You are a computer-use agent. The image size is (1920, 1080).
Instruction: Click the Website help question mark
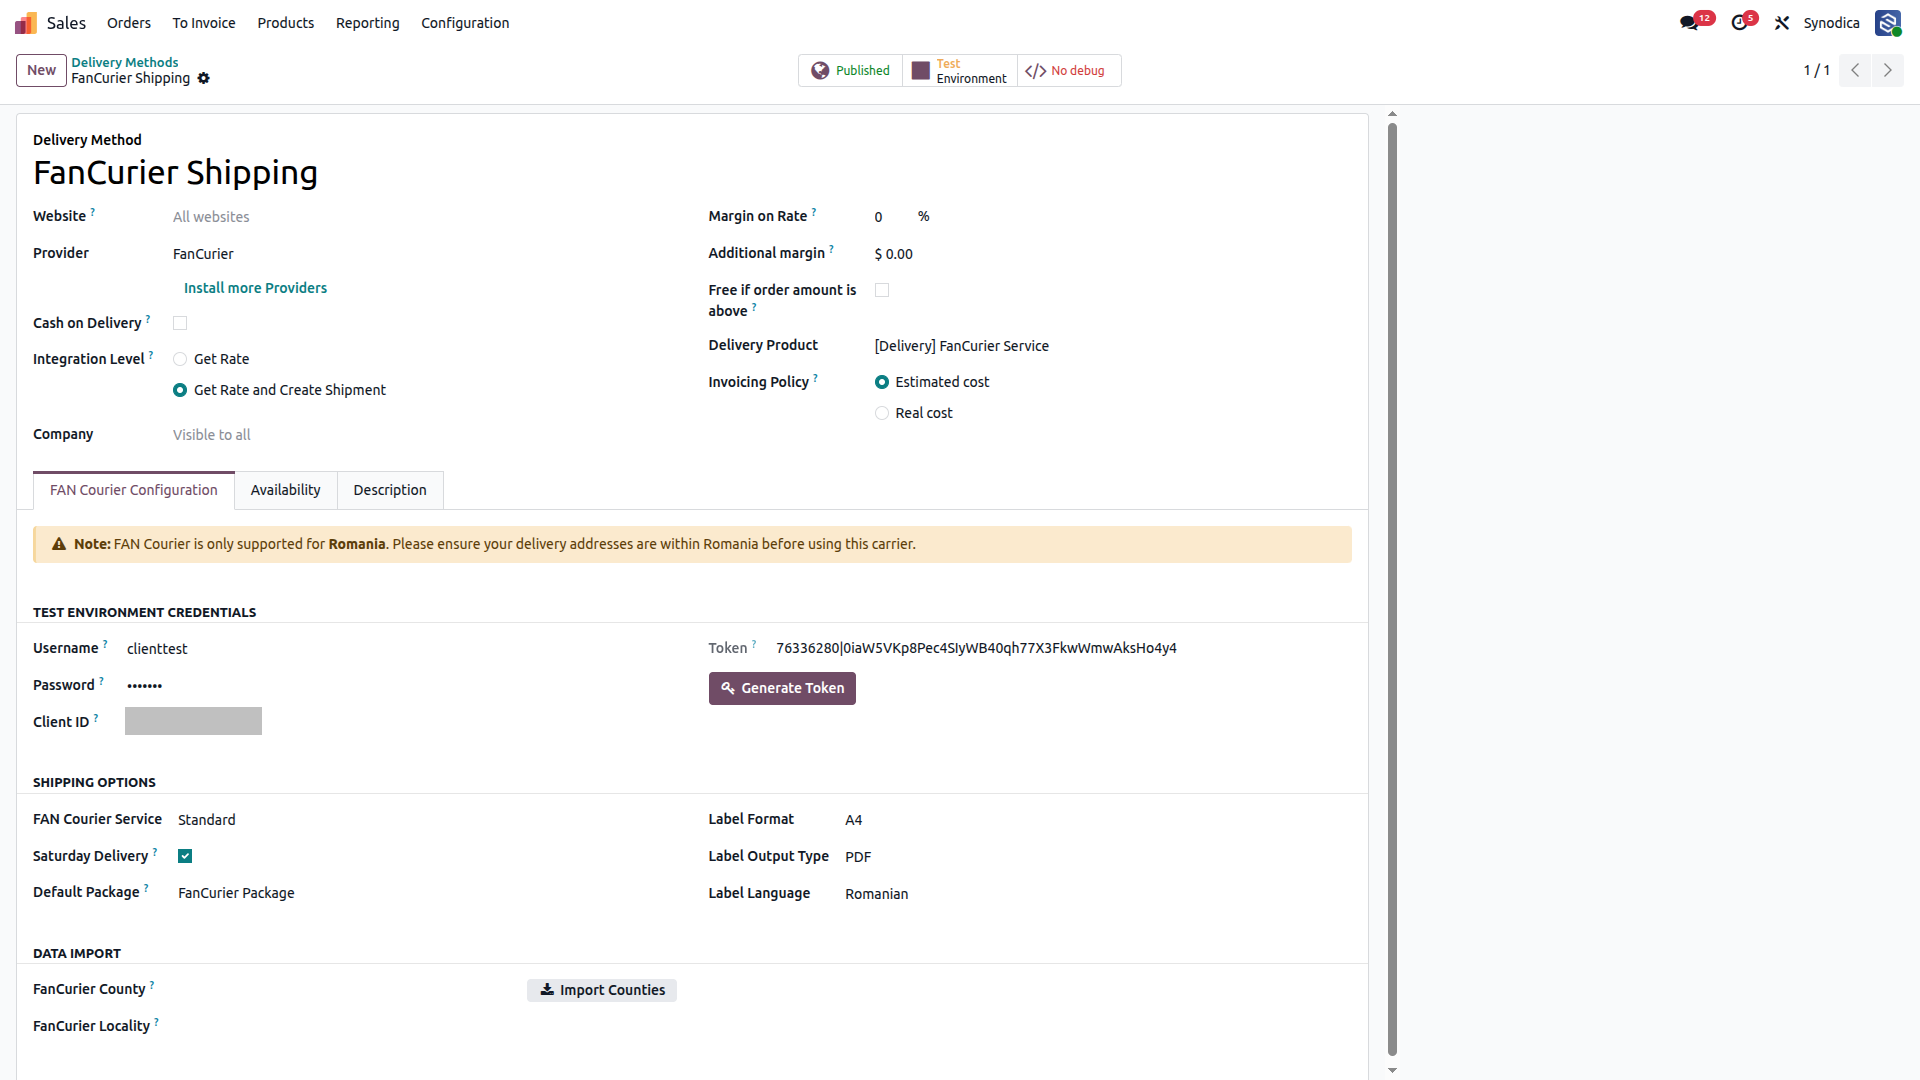(x=93, y=212)
